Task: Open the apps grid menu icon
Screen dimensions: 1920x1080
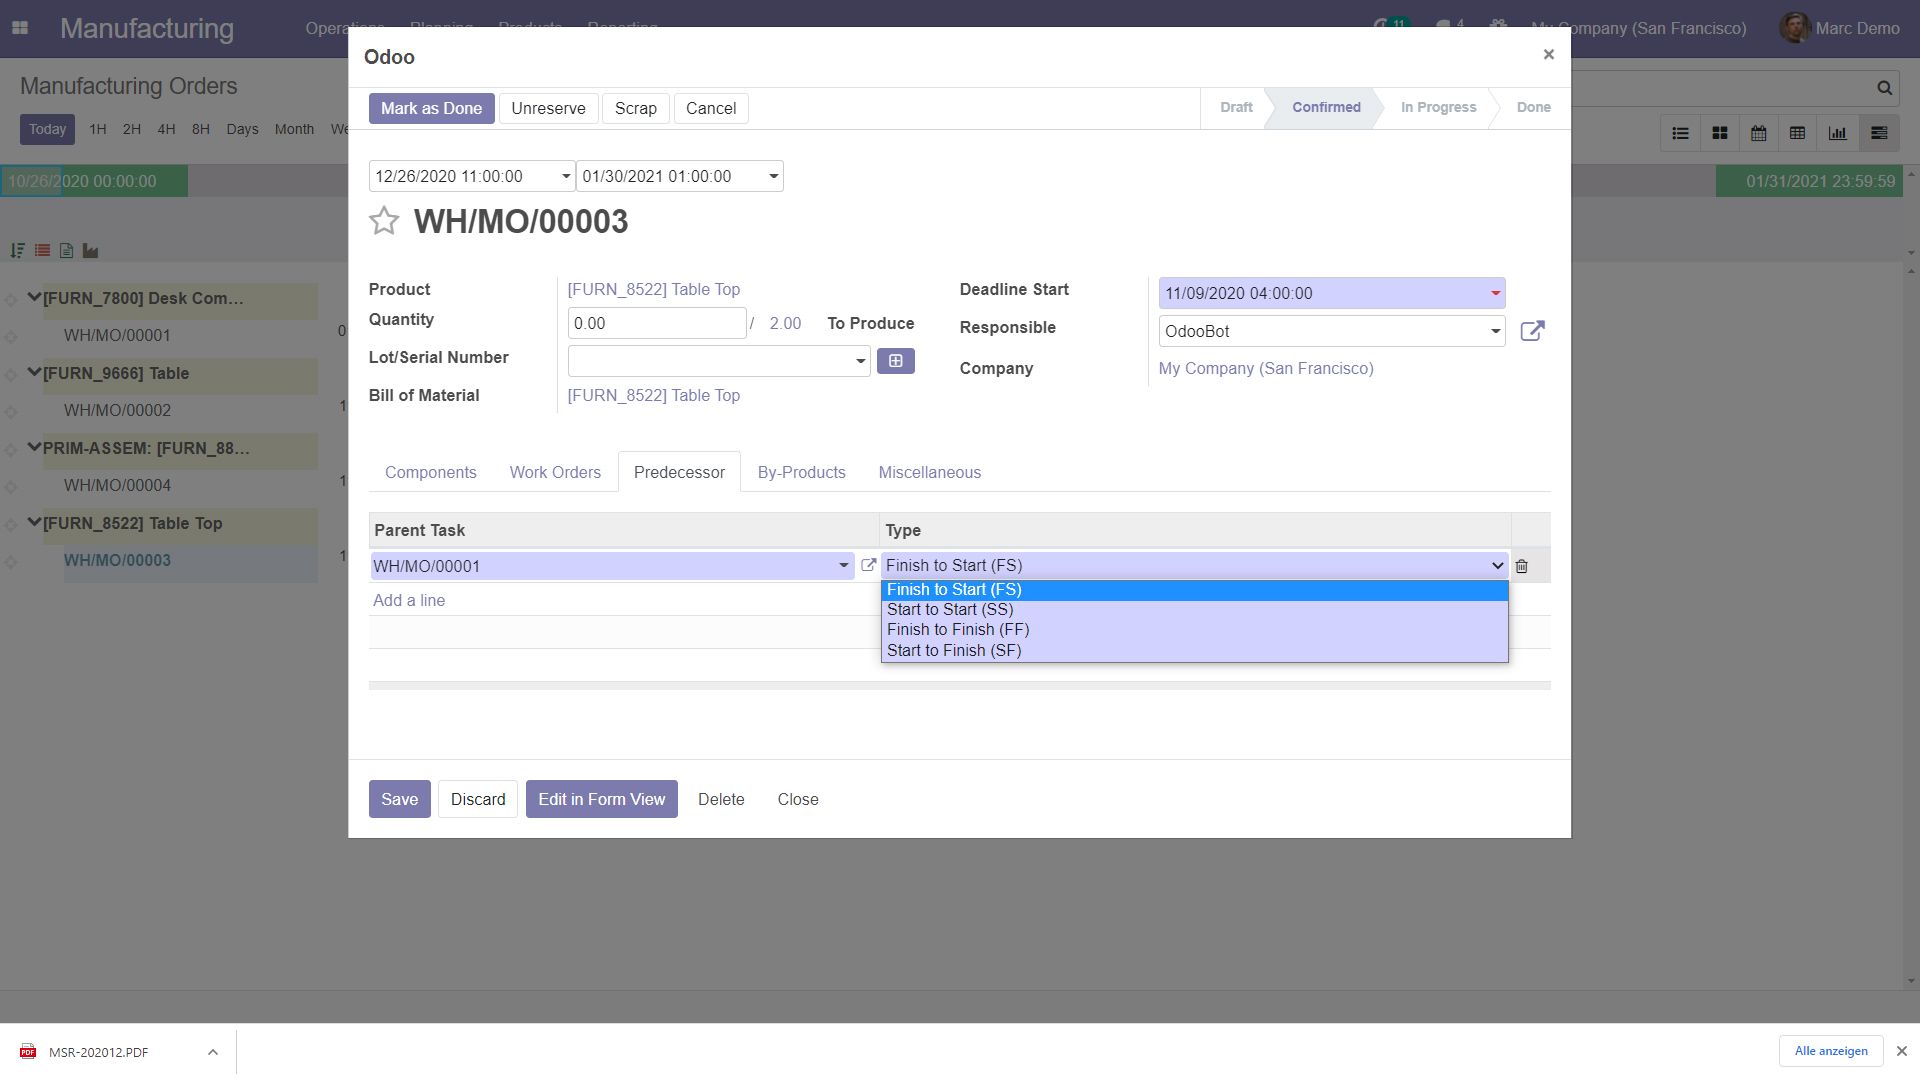Action: [x=20, y=28]
